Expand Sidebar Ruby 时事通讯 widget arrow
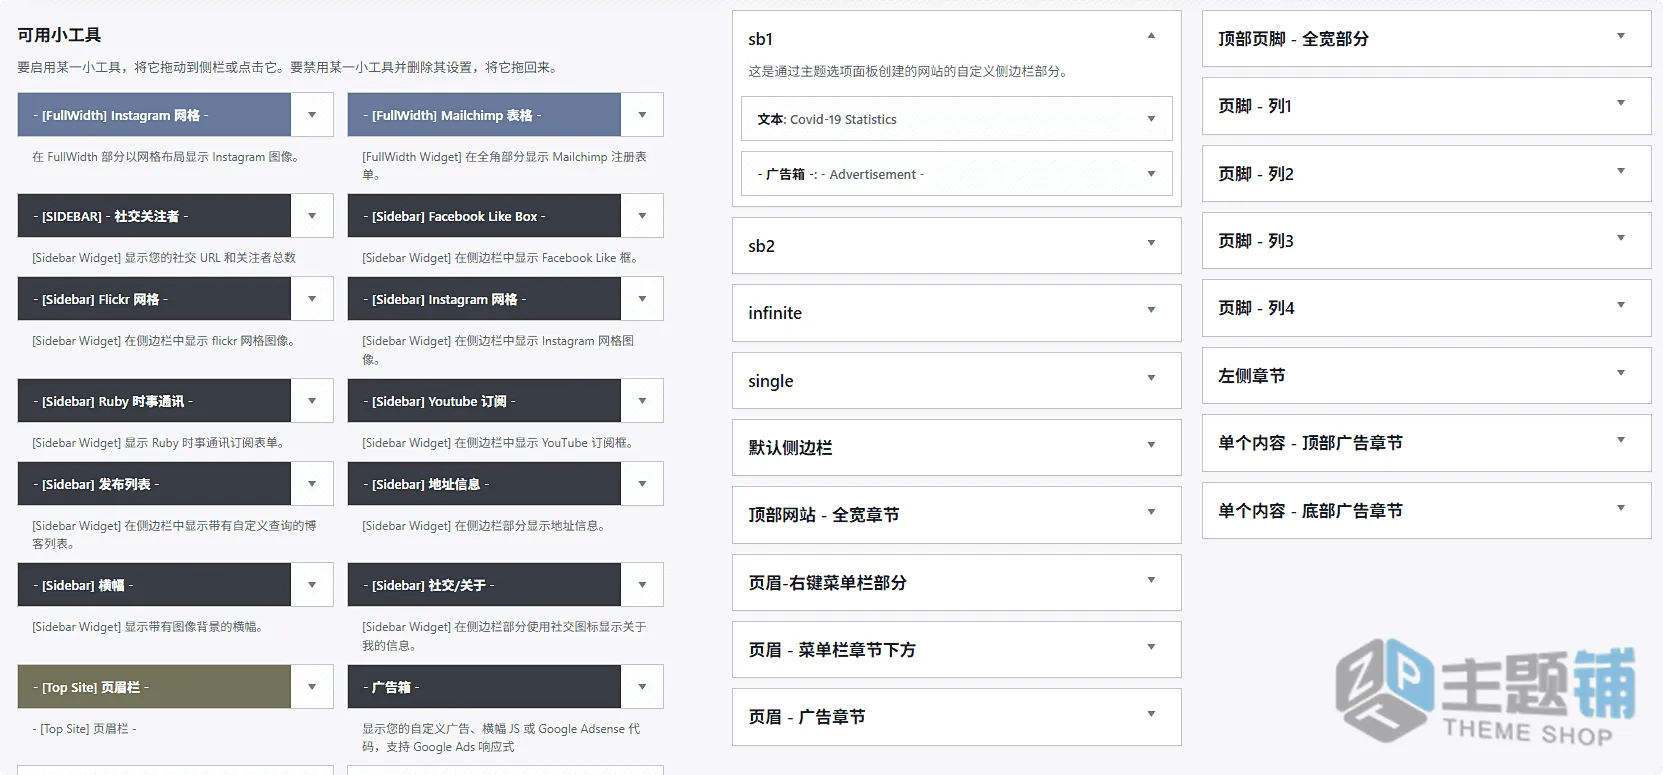This screenshot has height=775, width=1663. (x=312, y=401)
